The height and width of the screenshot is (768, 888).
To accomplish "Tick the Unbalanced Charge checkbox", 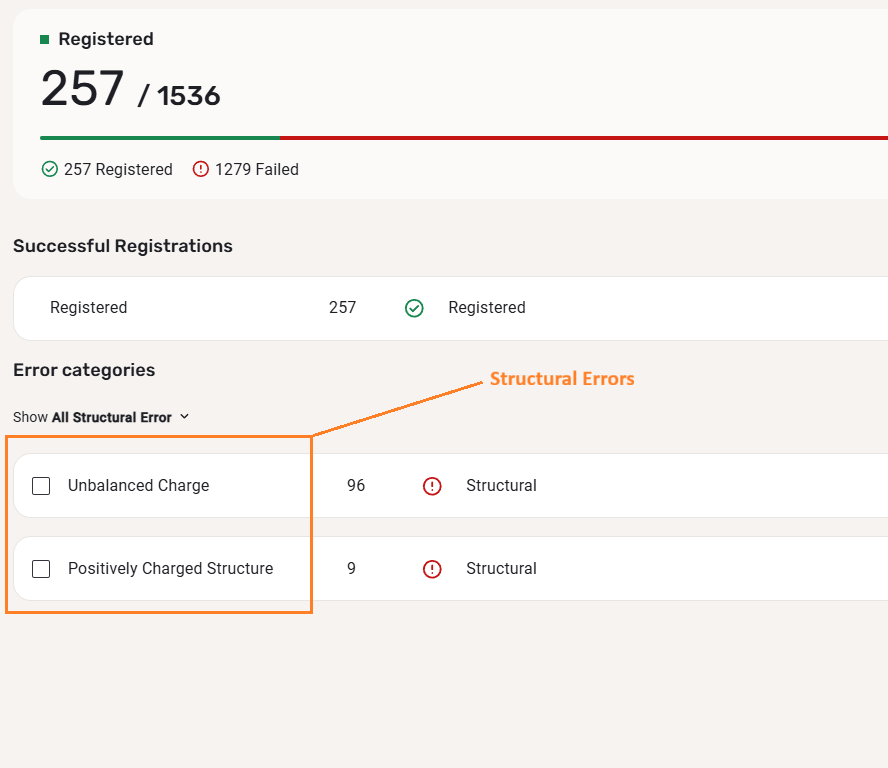I will [x=41, y=486].
